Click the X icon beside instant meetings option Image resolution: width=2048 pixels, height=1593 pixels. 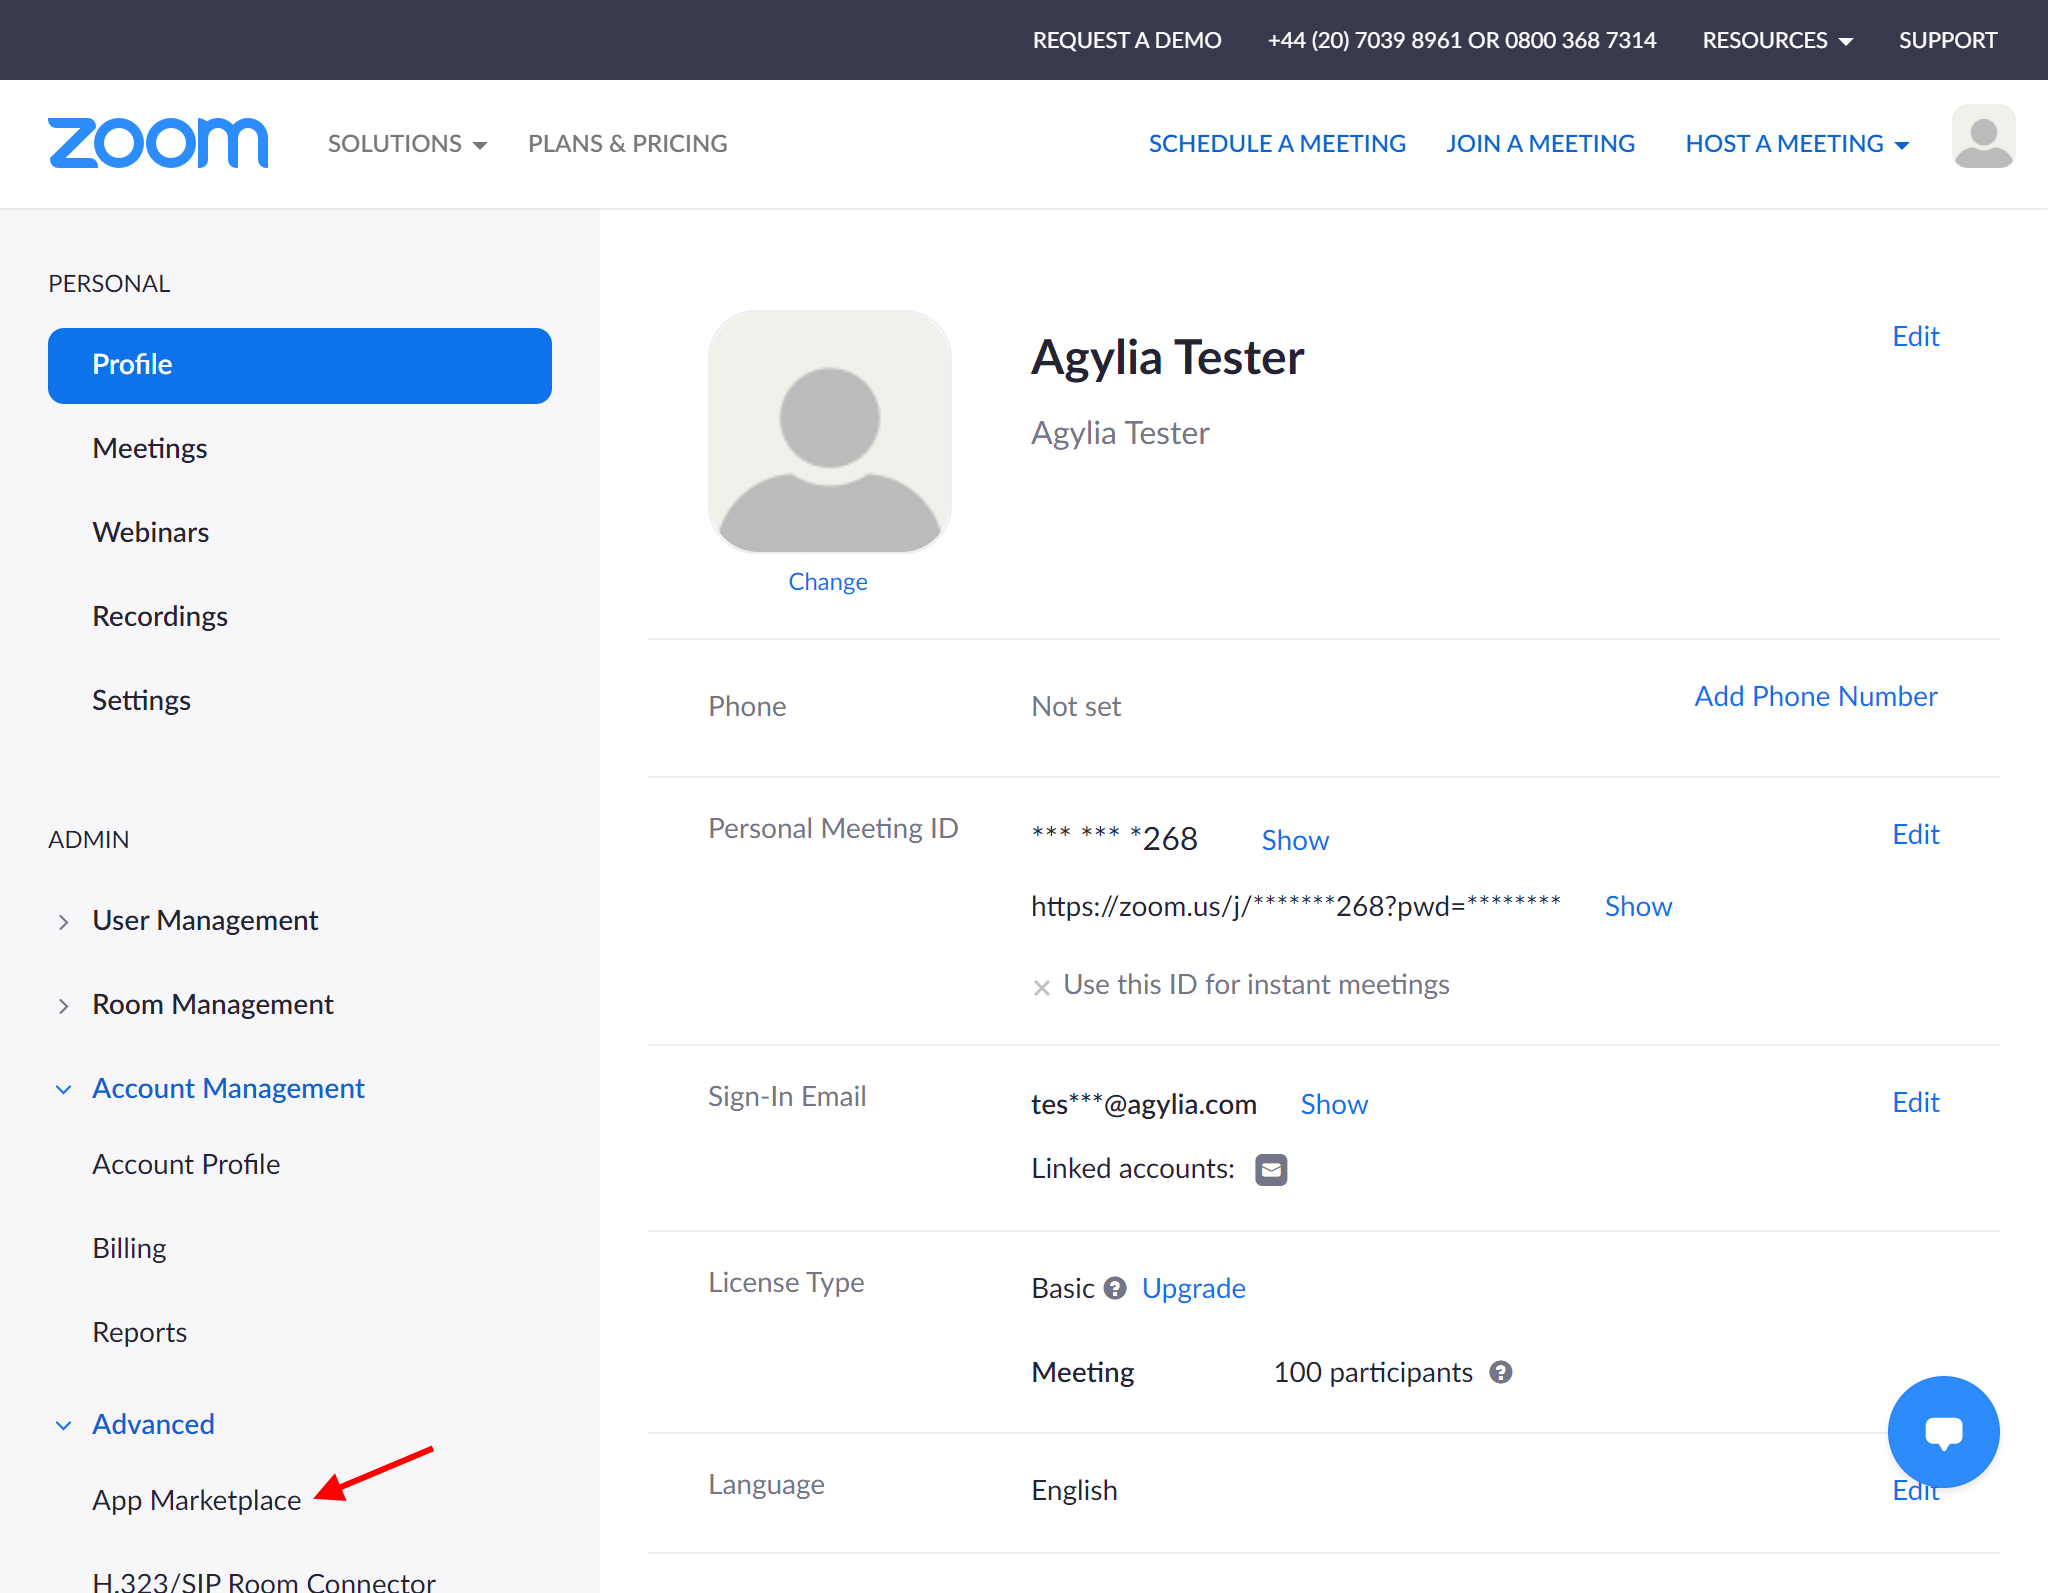(1041, 987)
